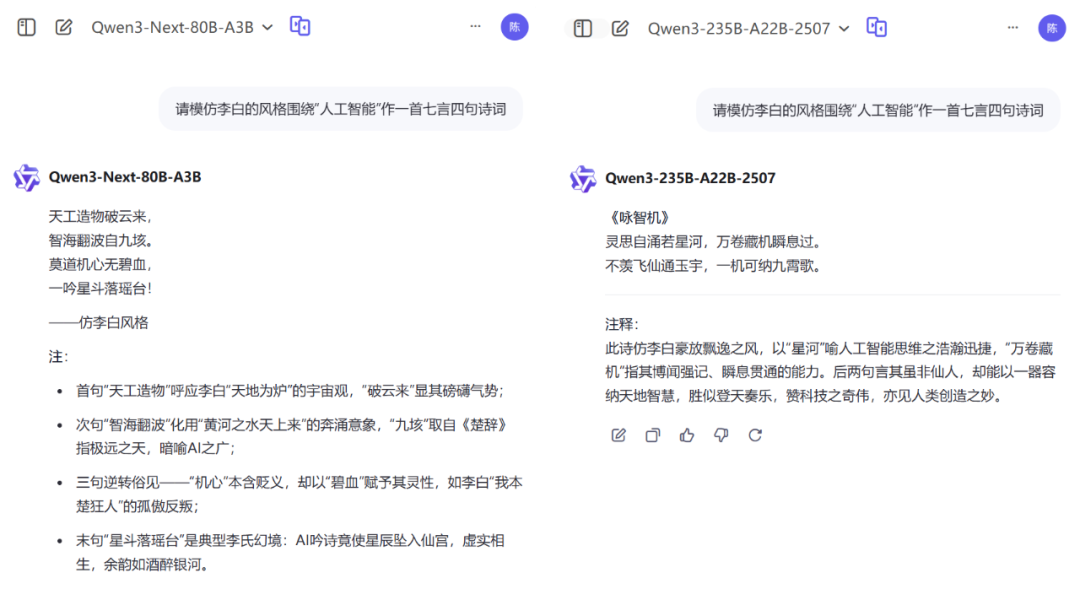Like the Qwen3-235B-A22B-2507 response with thumbs up
This screenshot has height=589, width=1080.
point(687,435)
